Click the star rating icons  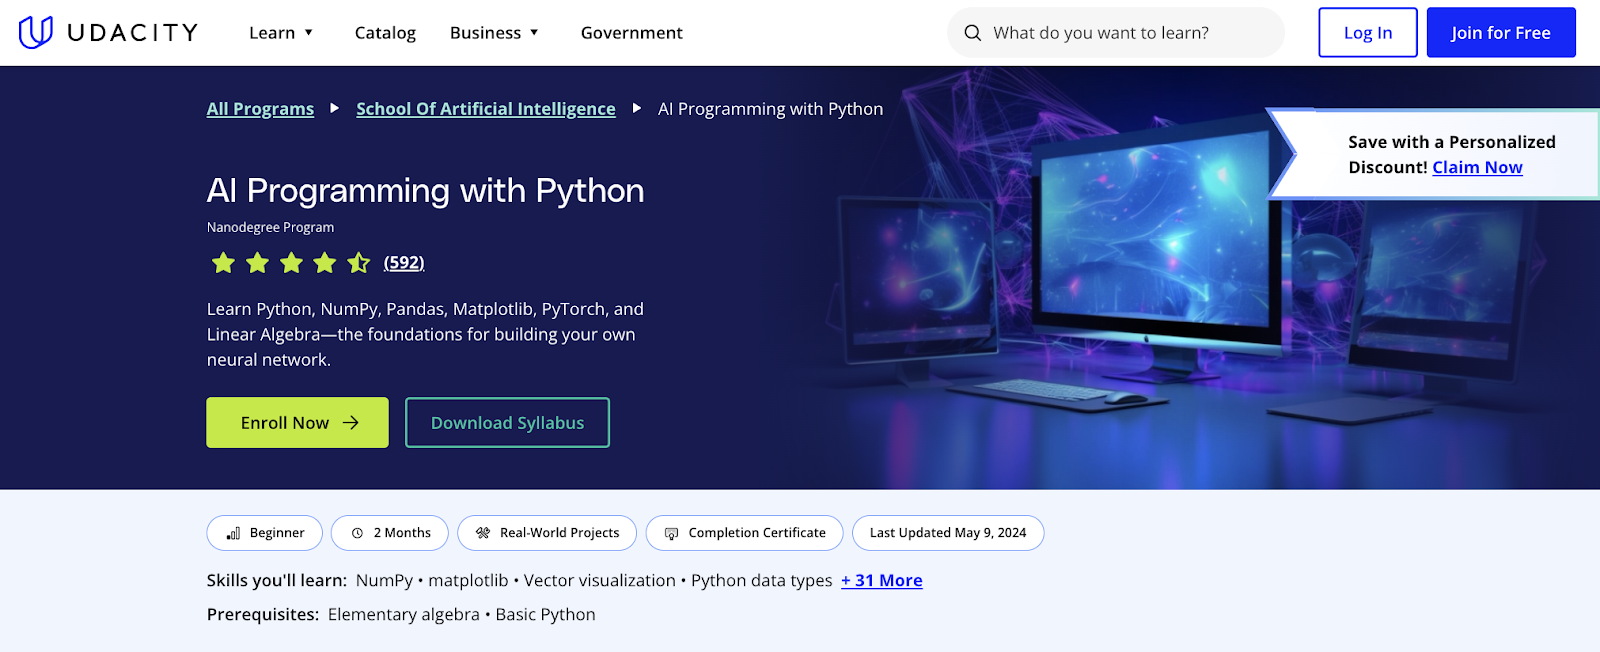290,263
